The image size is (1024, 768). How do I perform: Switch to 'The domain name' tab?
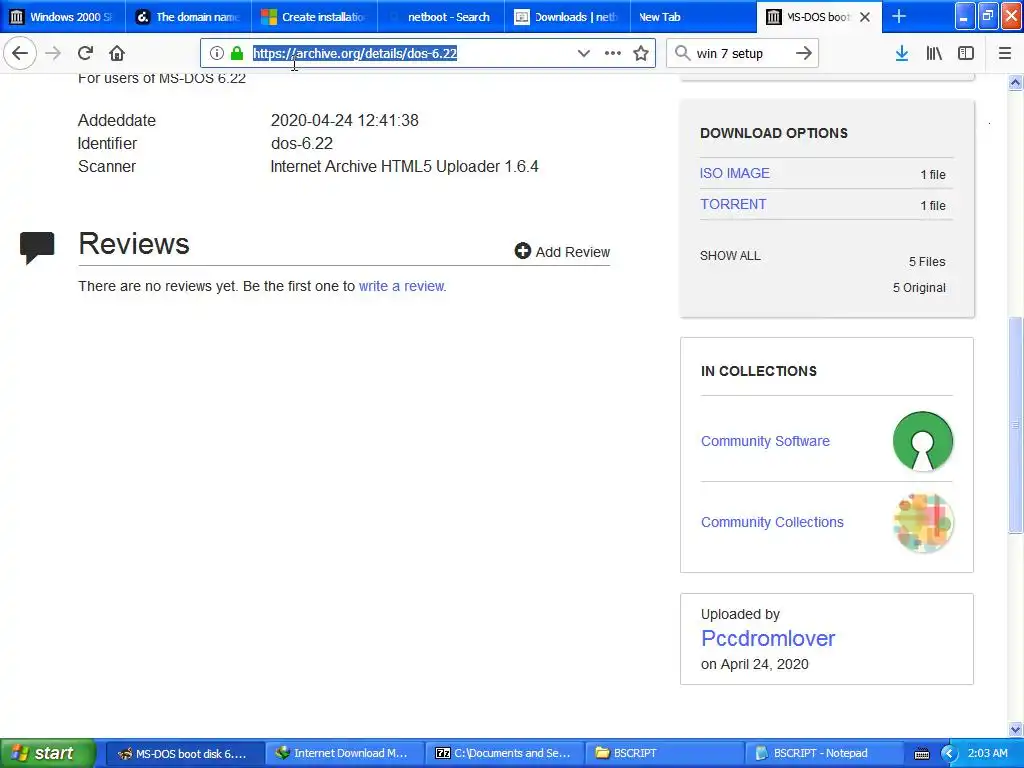pyautogui.click(x=189, y=17)
